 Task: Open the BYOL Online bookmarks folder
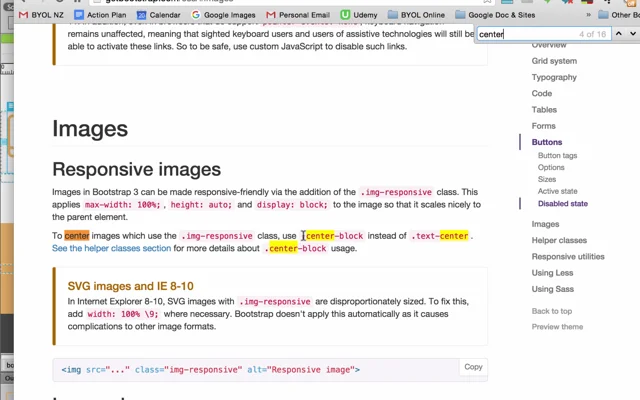tap(416, 15)
